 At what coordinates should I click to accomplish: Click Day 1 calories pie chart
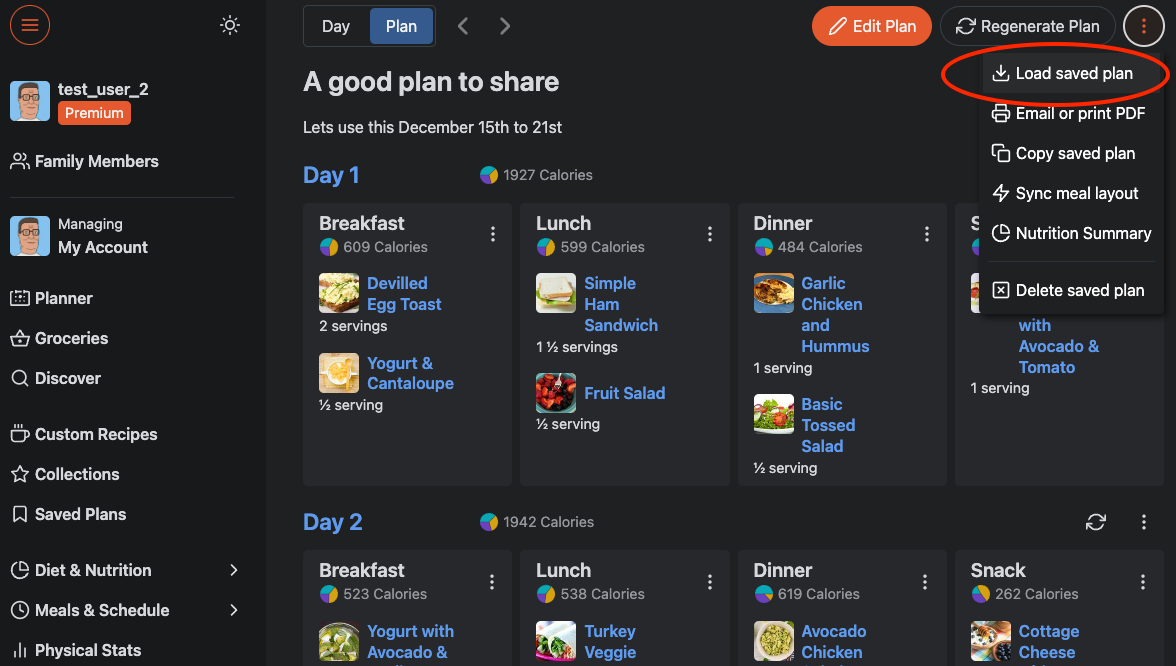point(489,175)
